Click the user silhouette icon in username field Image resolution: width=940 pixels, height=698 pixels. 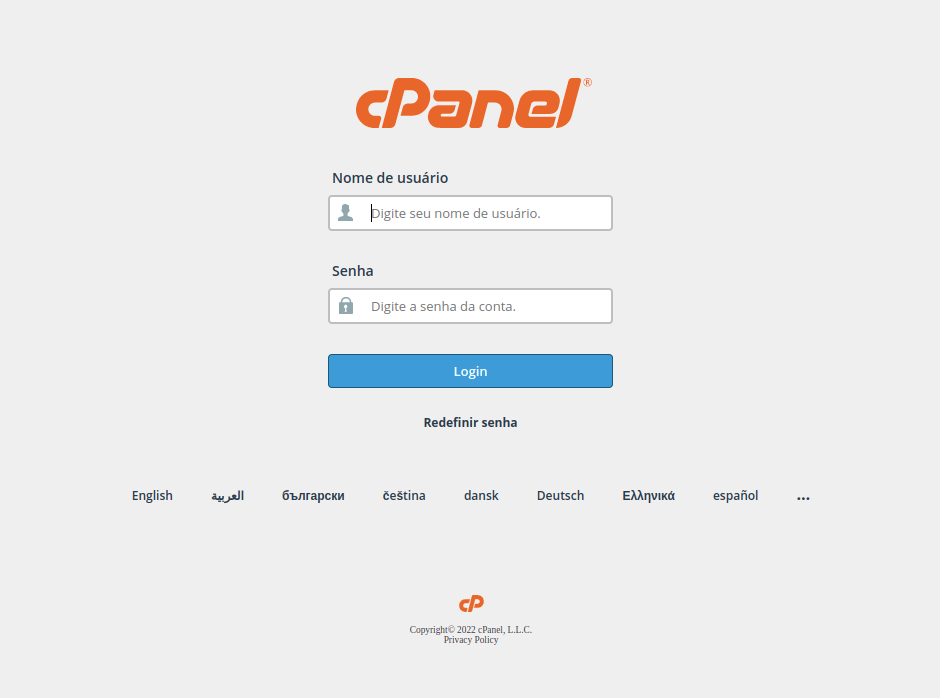coord(346,212)
